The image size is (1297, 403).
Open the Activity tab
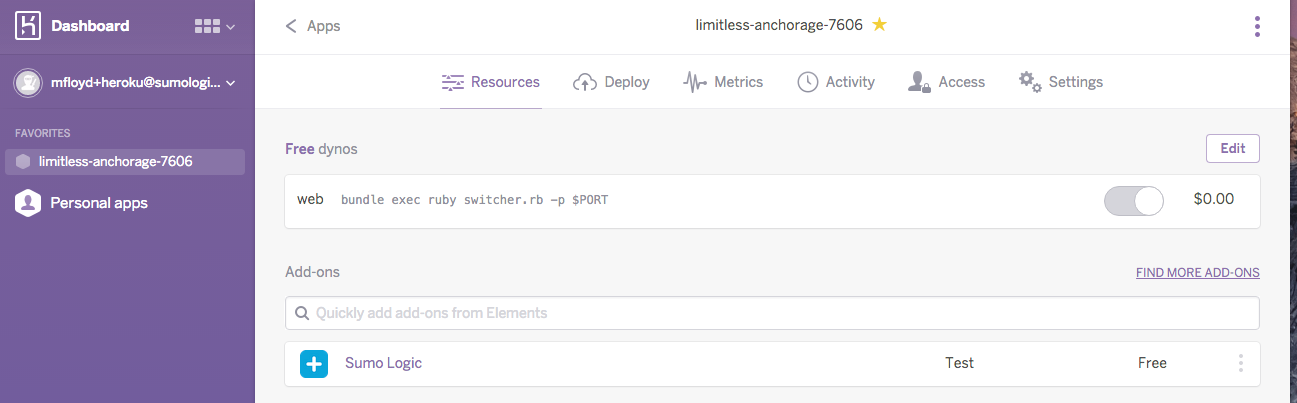[836, 82]
